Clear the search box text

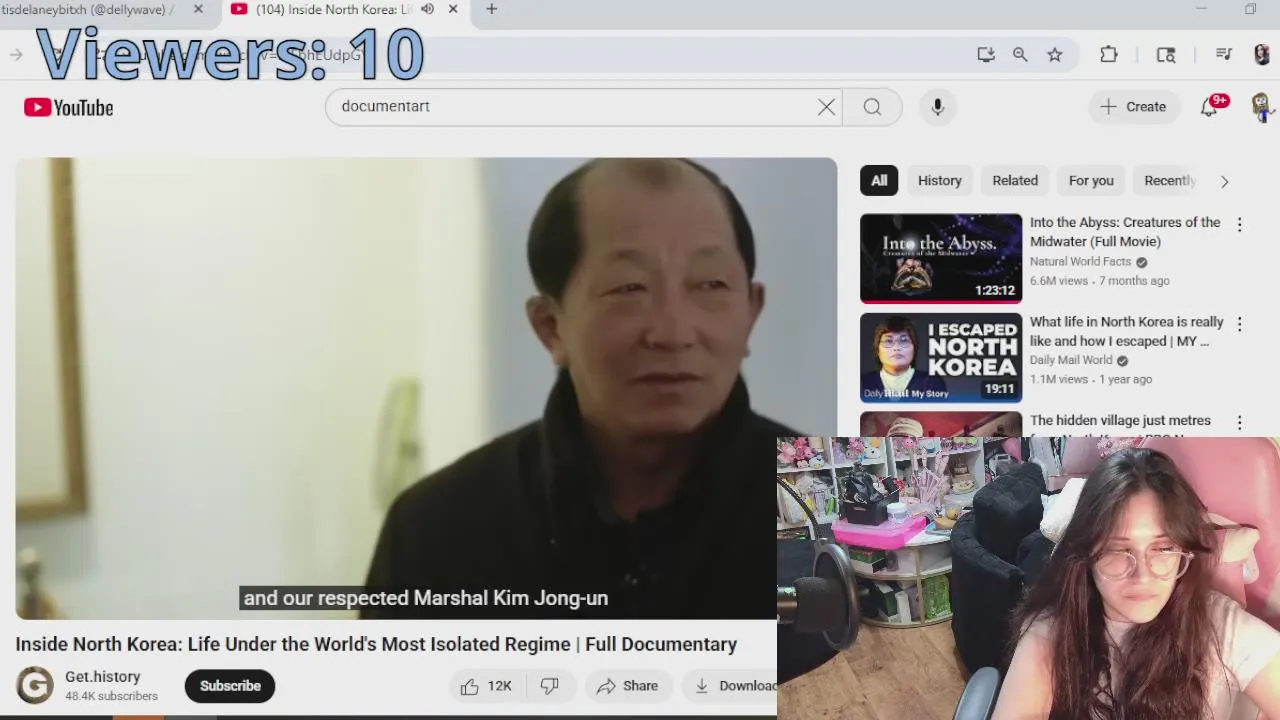pos(826,107)
